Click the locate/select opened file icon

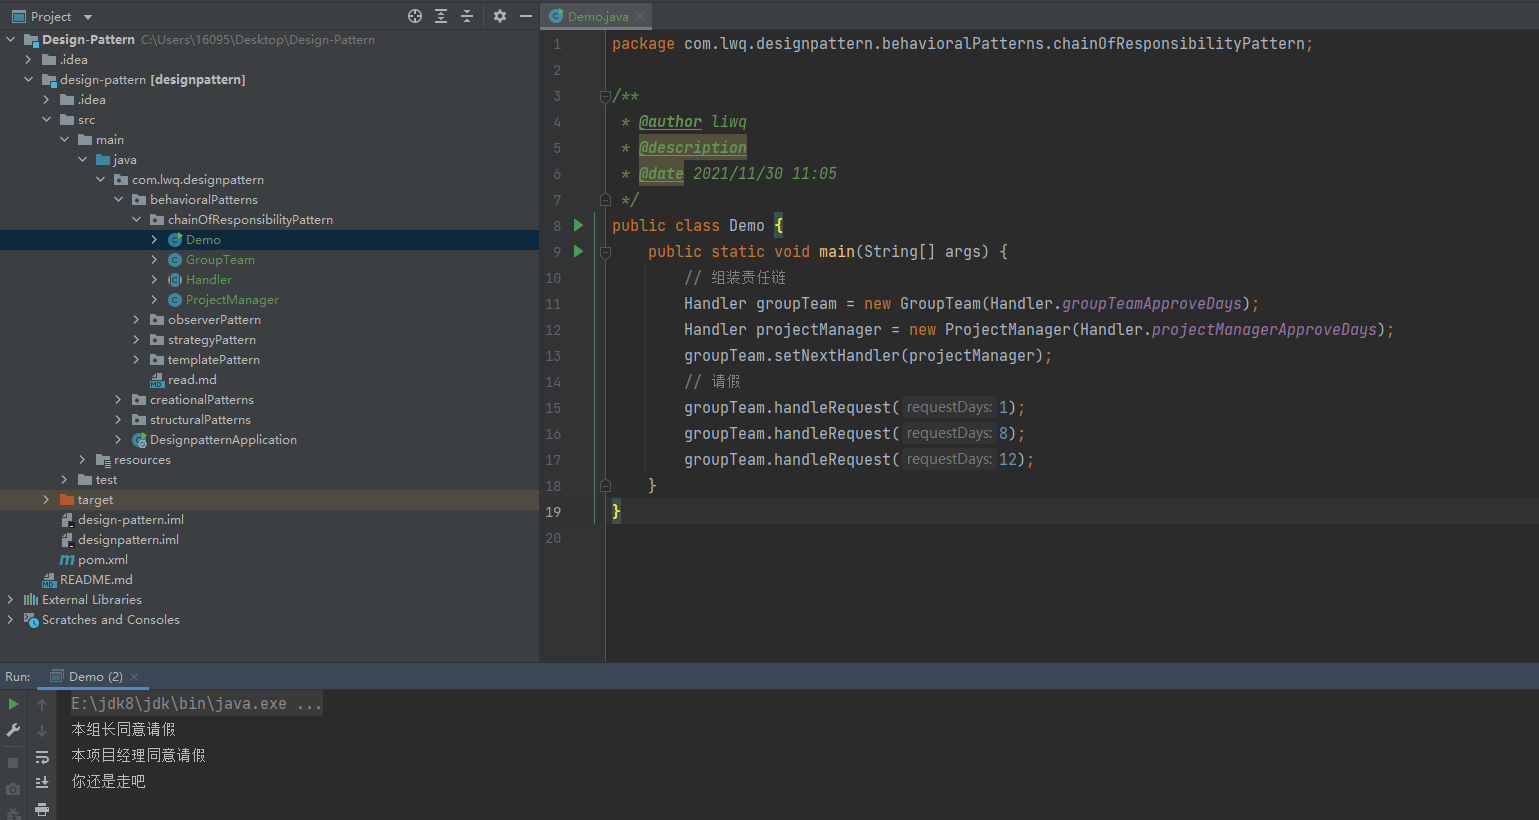pos(415,16)
